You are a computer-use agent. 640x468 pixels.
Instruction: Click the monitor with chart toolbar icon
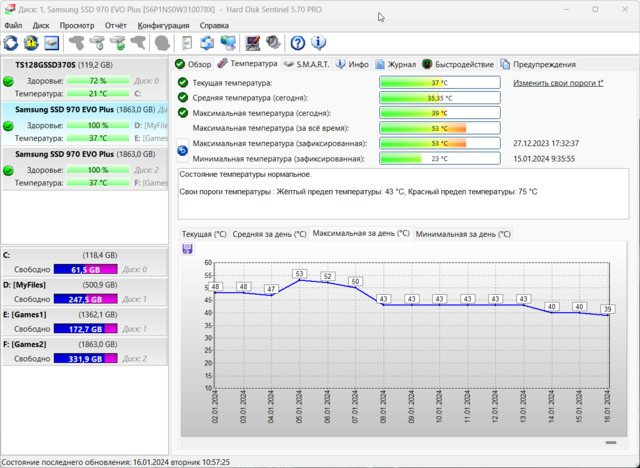(251, 43)
